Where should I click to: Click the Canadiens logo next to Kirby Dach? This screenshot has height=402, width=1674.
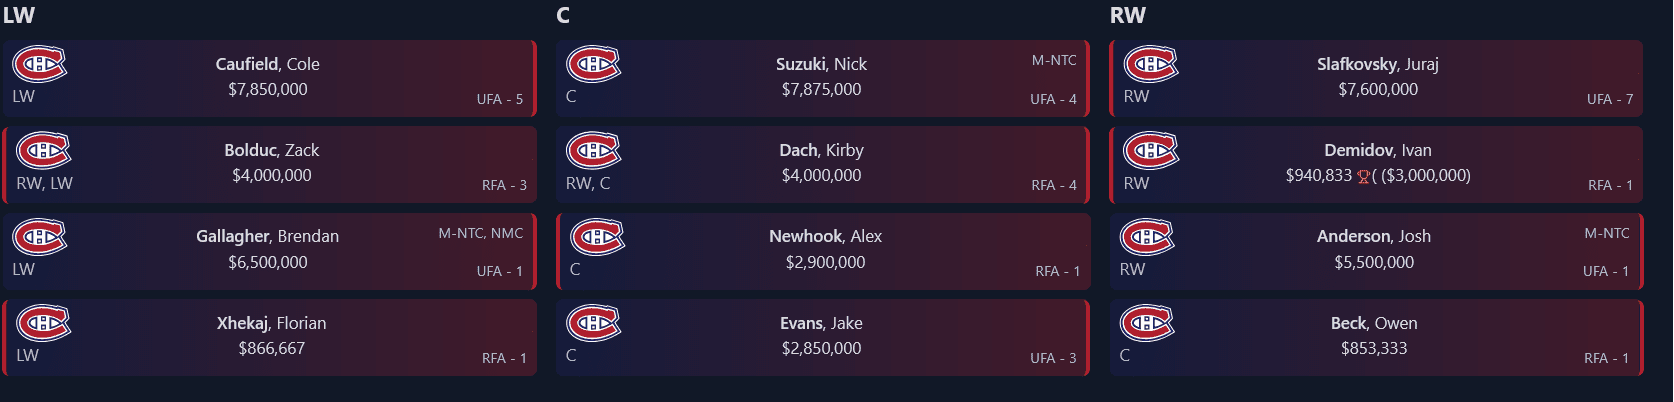593,151
